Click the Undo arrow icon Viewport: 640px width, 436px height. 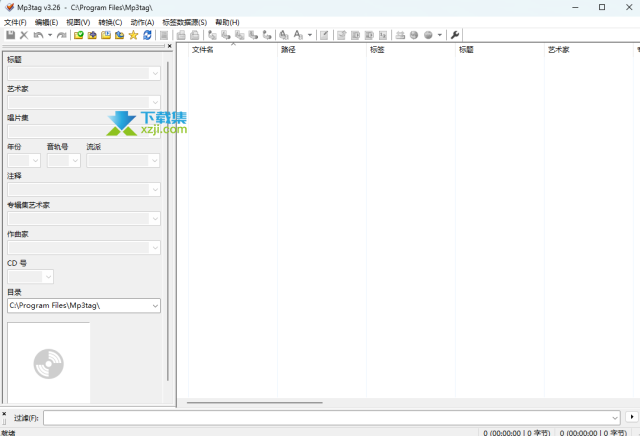[x=38, y=35]
